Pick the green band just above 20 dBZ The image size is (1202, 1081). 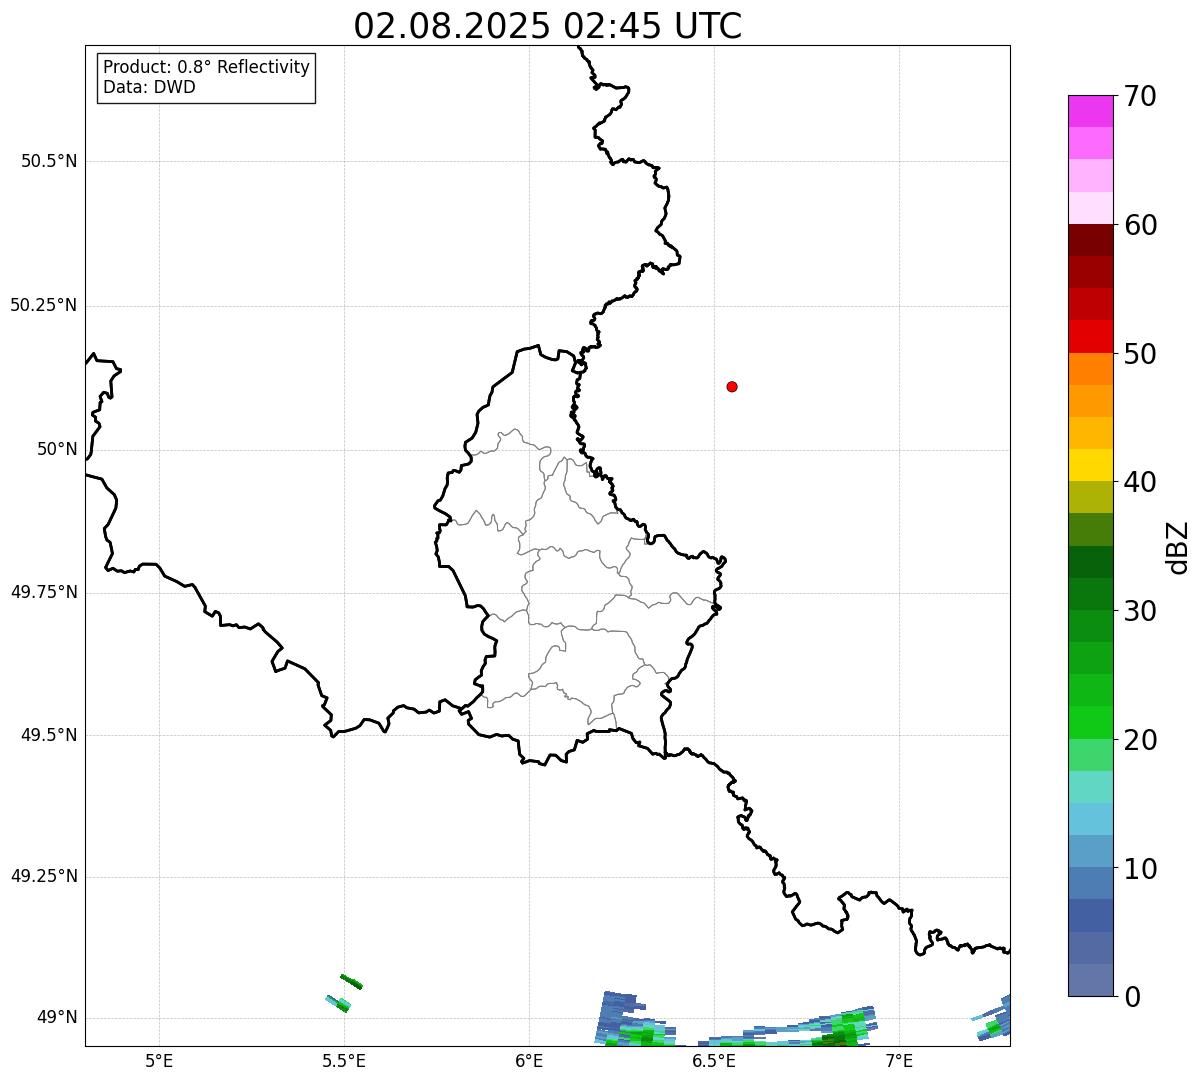(1090, 722)
